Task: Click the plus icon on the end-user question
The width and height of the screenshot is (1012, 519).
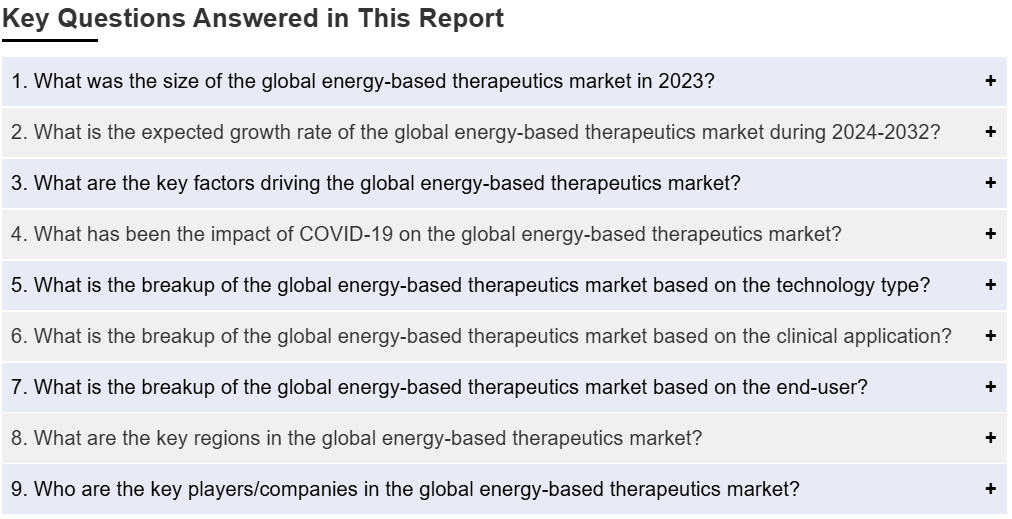Action: (x=991, y=387)
